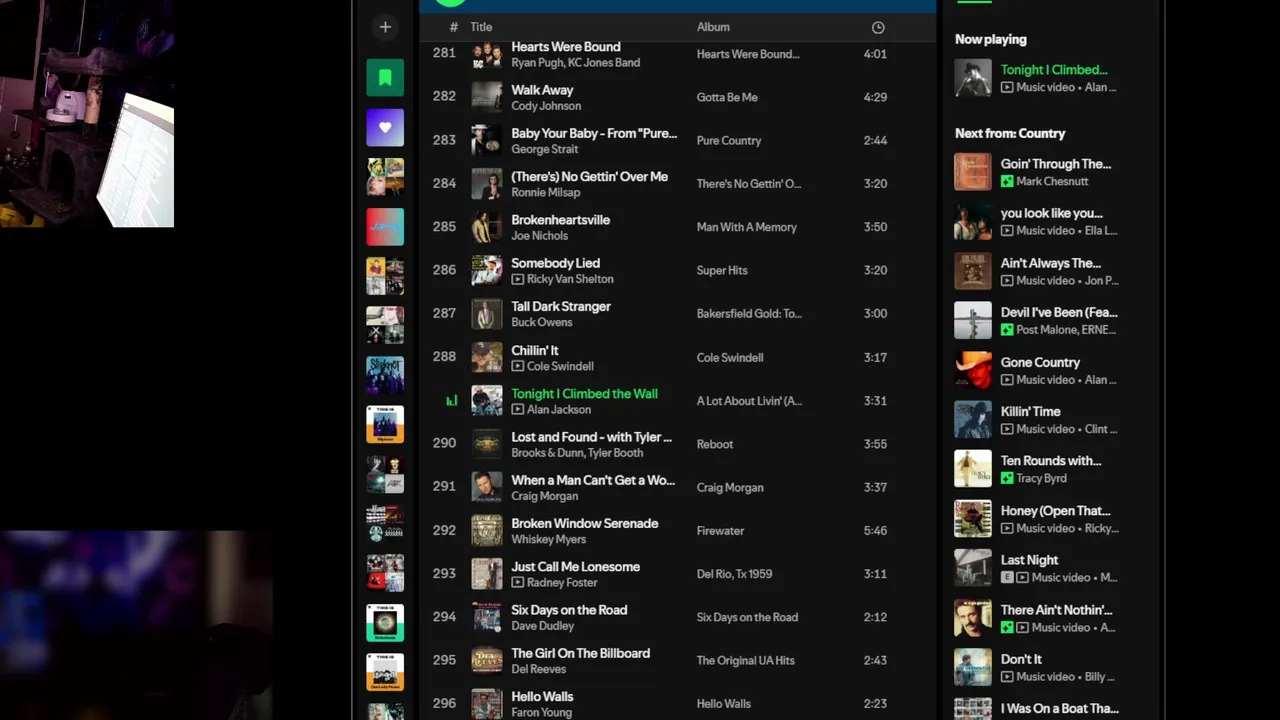Click 'Ten Rounds with...' in queue
Image resolution: width=1280 pixels, height=720 pixels.
pos(1051,461)
